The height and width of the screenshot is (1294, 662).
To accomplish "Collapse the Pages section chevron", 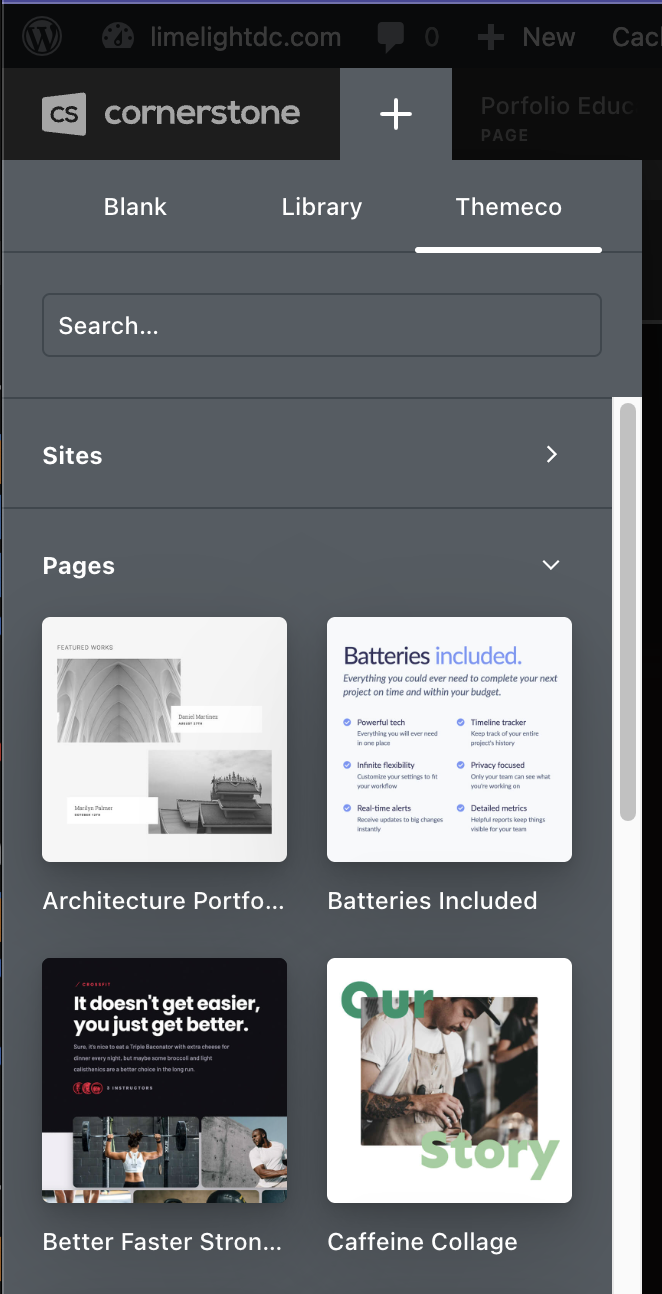I will (550, 565).
